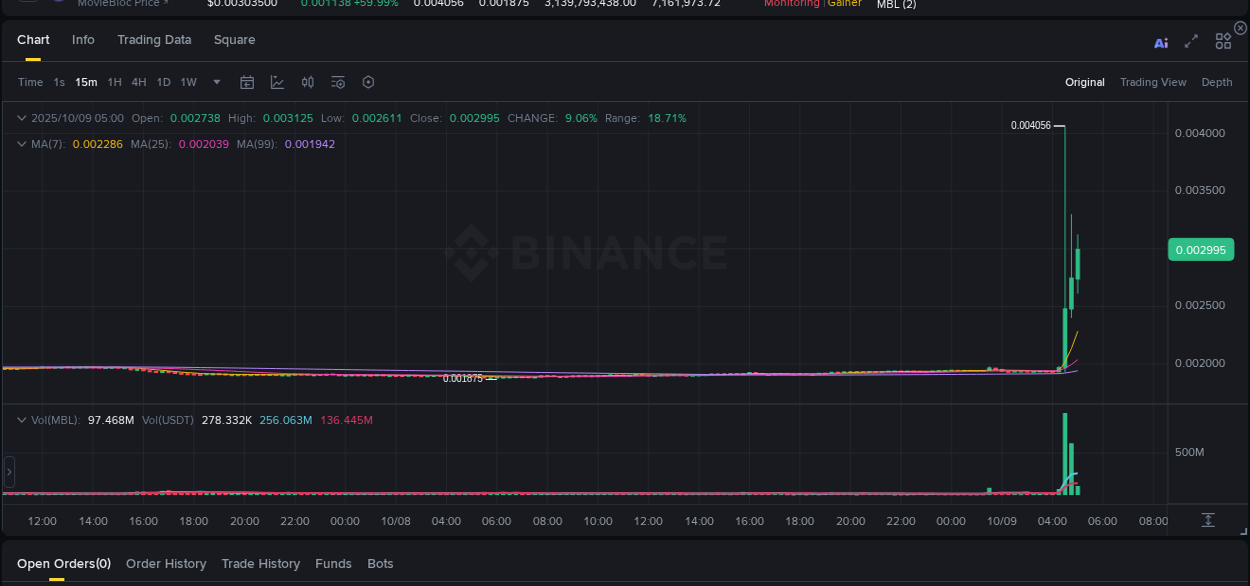Viewport: 1250px width, 586px height.
Task: Expand the left side panel arrow
Action: click(x=8, y=471)
